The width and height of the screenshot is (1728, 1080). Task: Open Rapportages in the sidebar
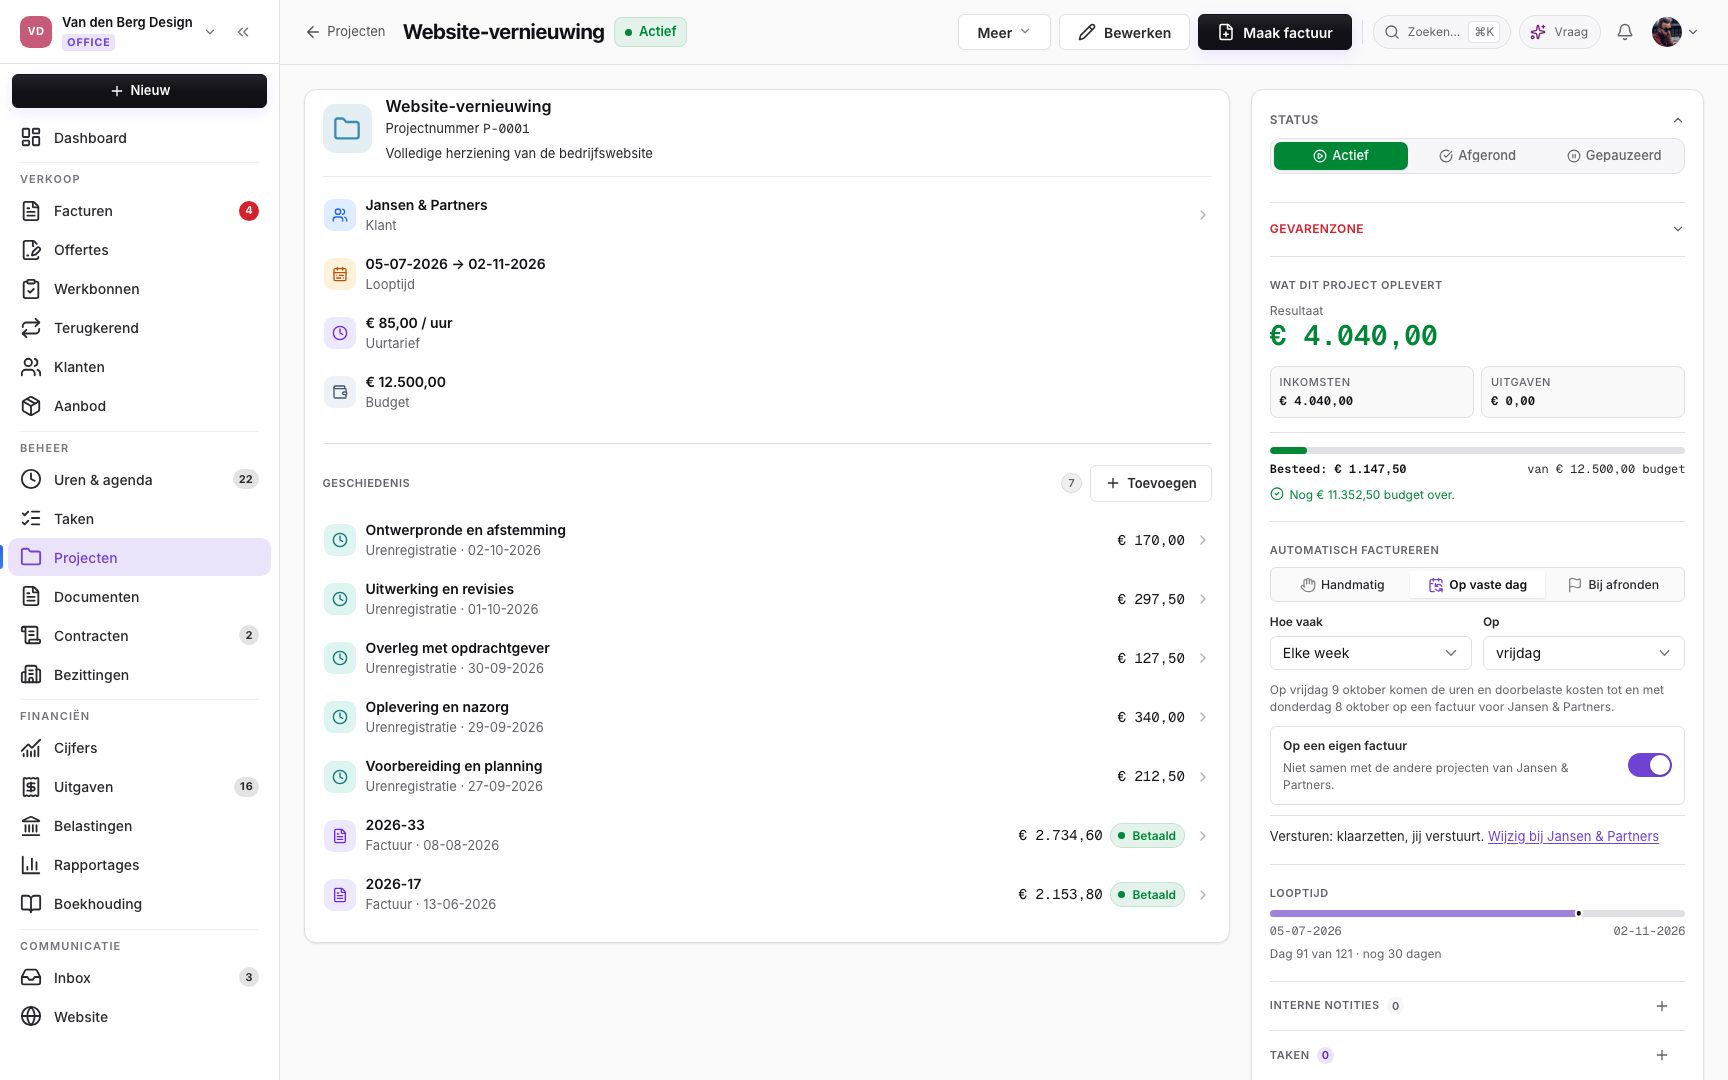[140, 865]
